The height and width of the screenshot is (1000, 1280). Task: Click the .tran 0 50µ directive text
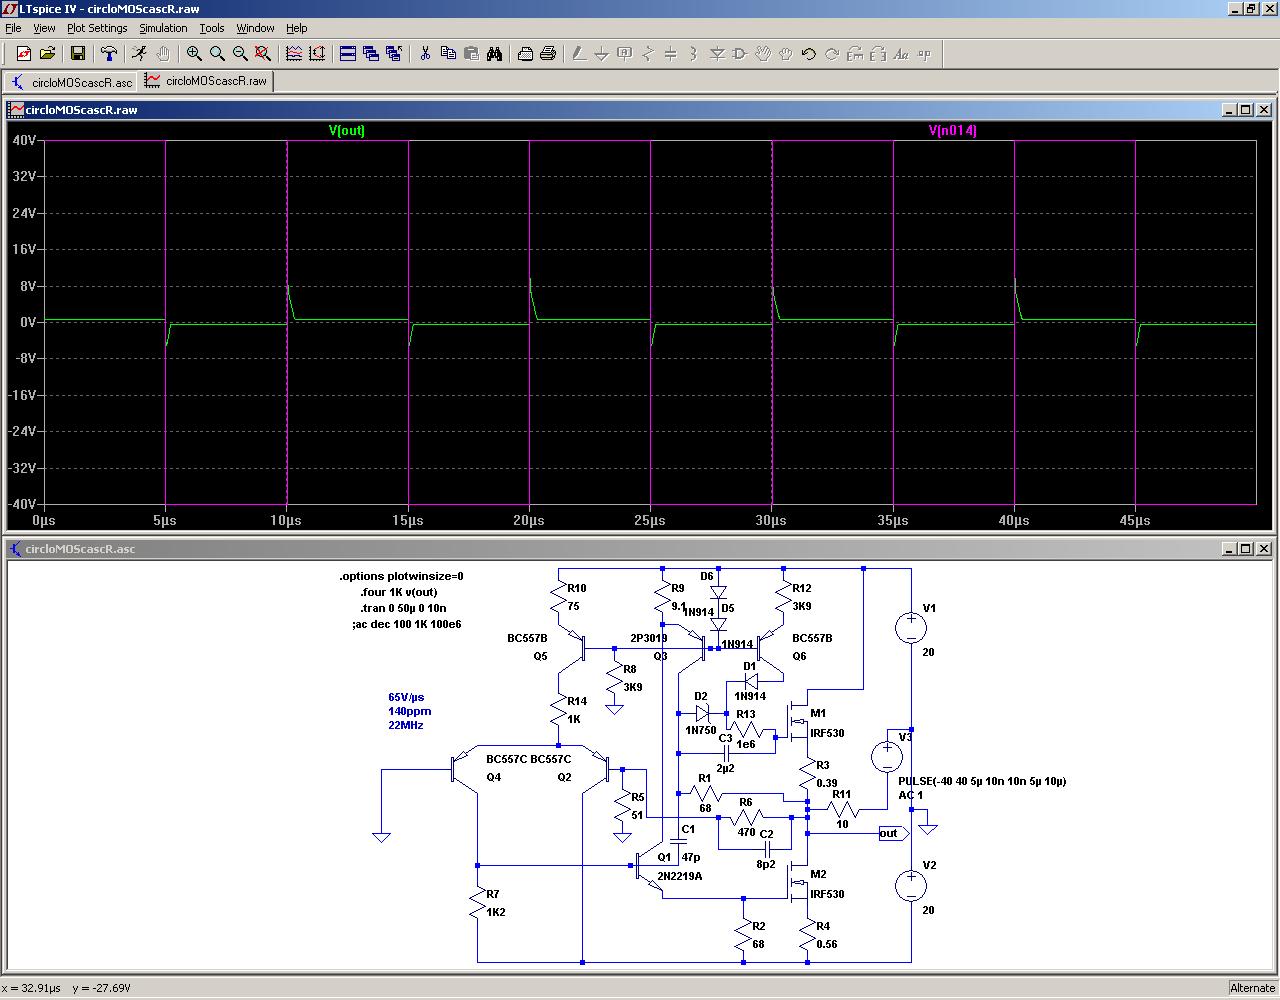point(403,608)
